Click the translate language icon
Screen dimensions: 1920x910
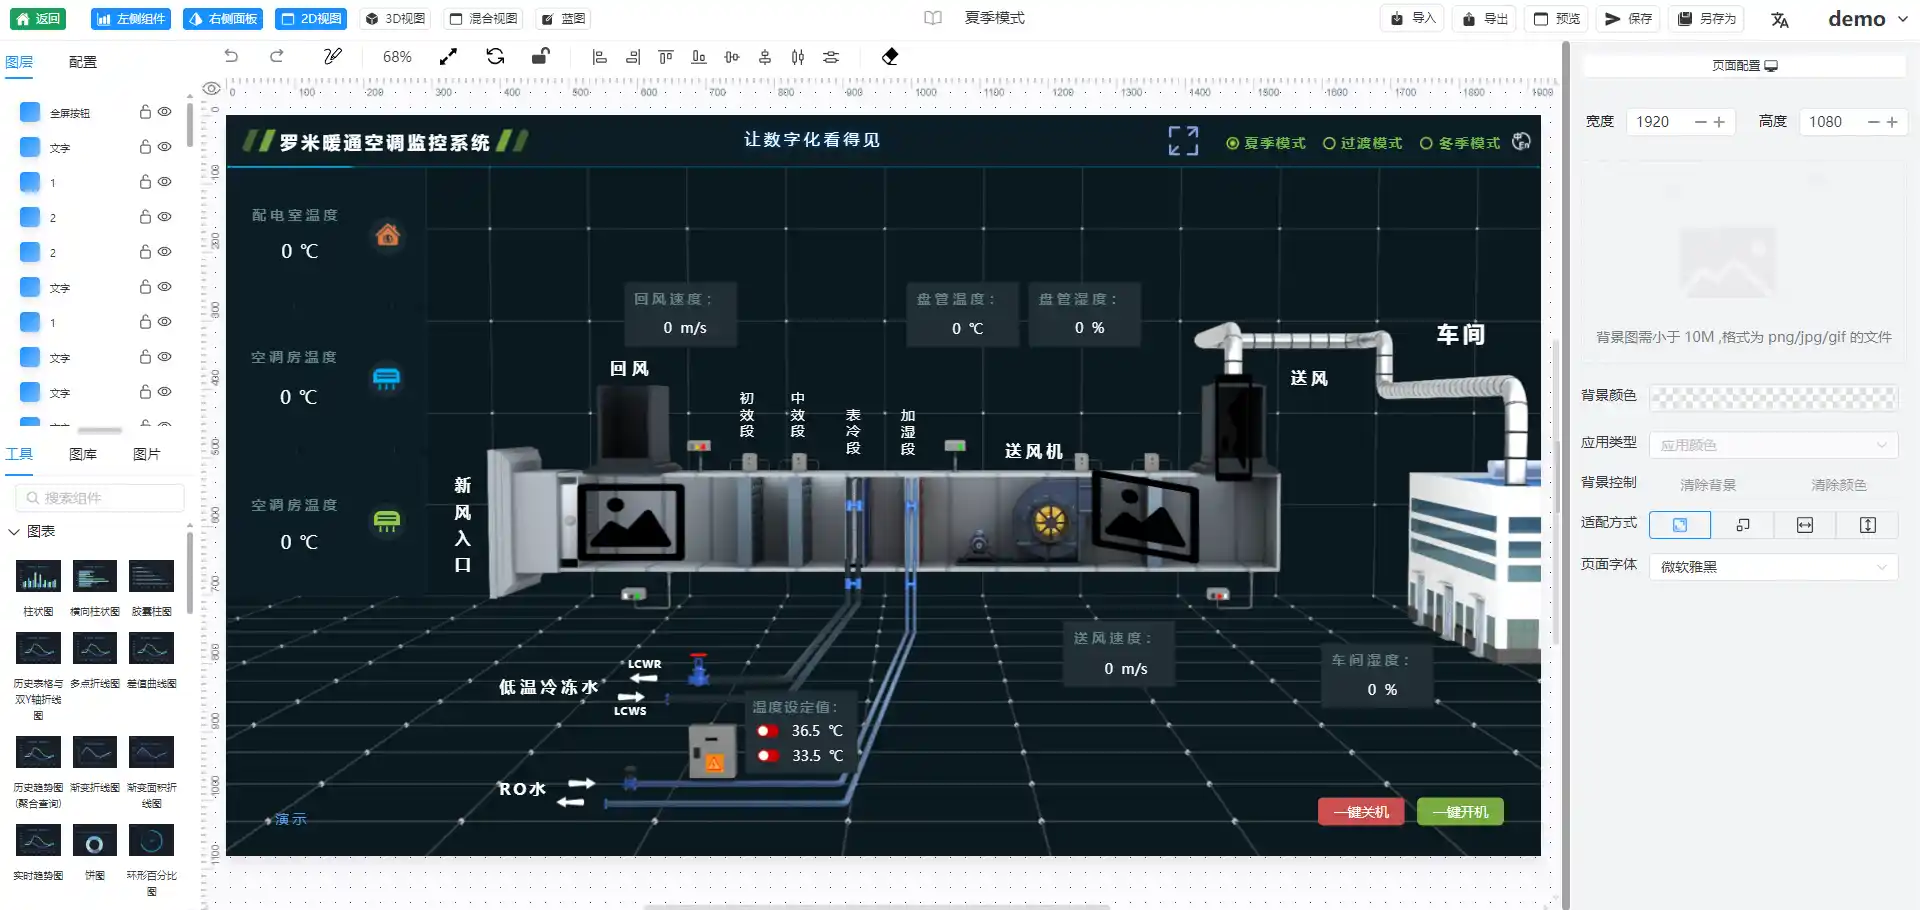click(1780, 19)
